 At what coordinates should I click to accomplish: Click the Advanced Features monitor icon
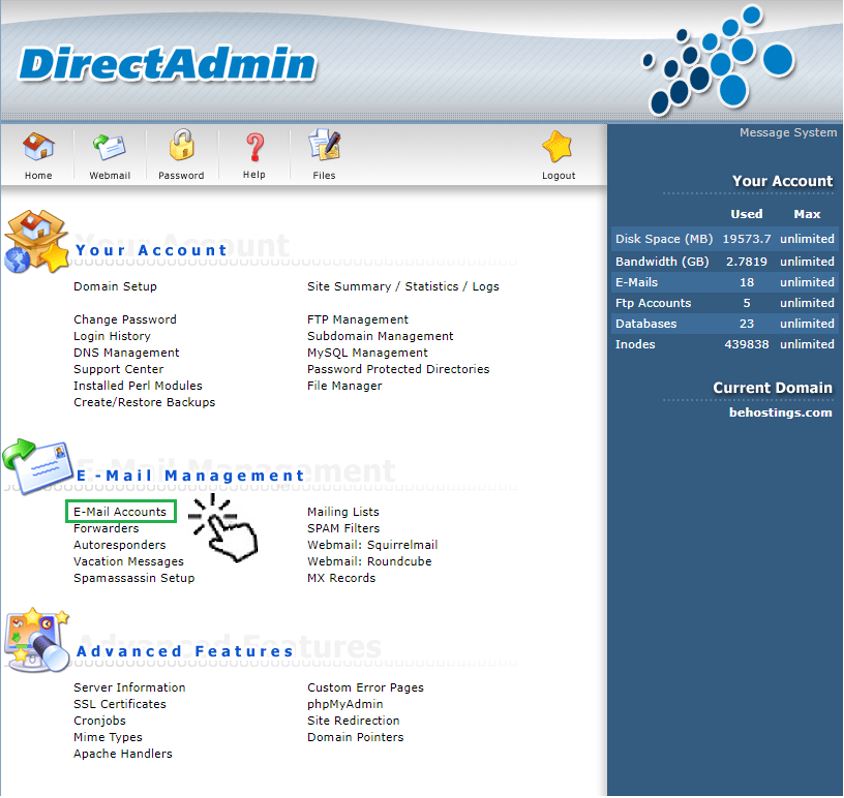tap(36, 639)
